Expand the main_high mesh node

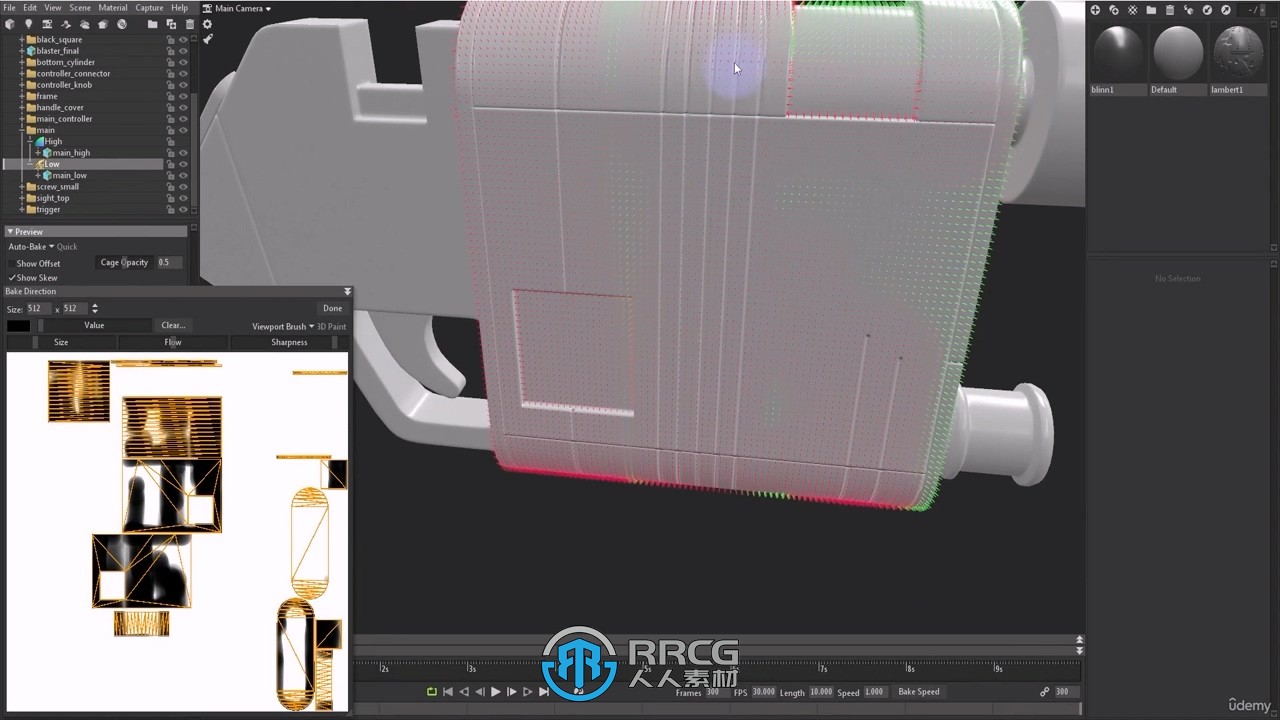pos(38,153)
